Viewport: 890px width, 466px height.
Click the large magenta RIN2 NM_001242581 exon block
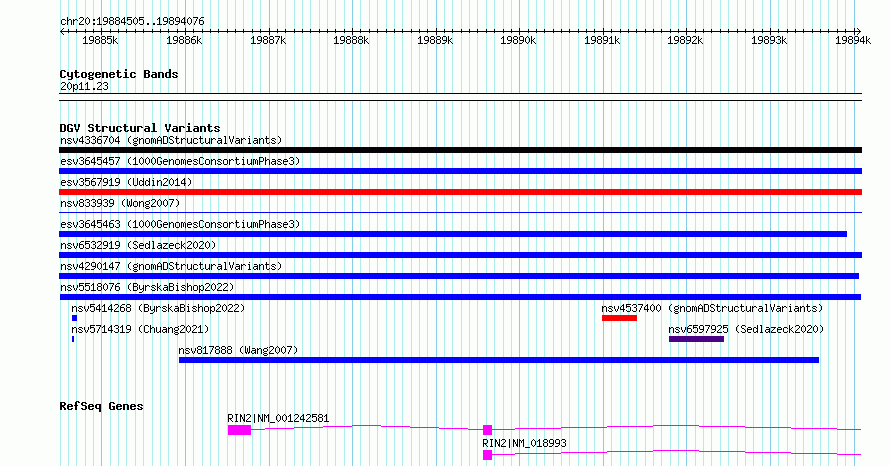pyautogui.click(x=239, y=430)
